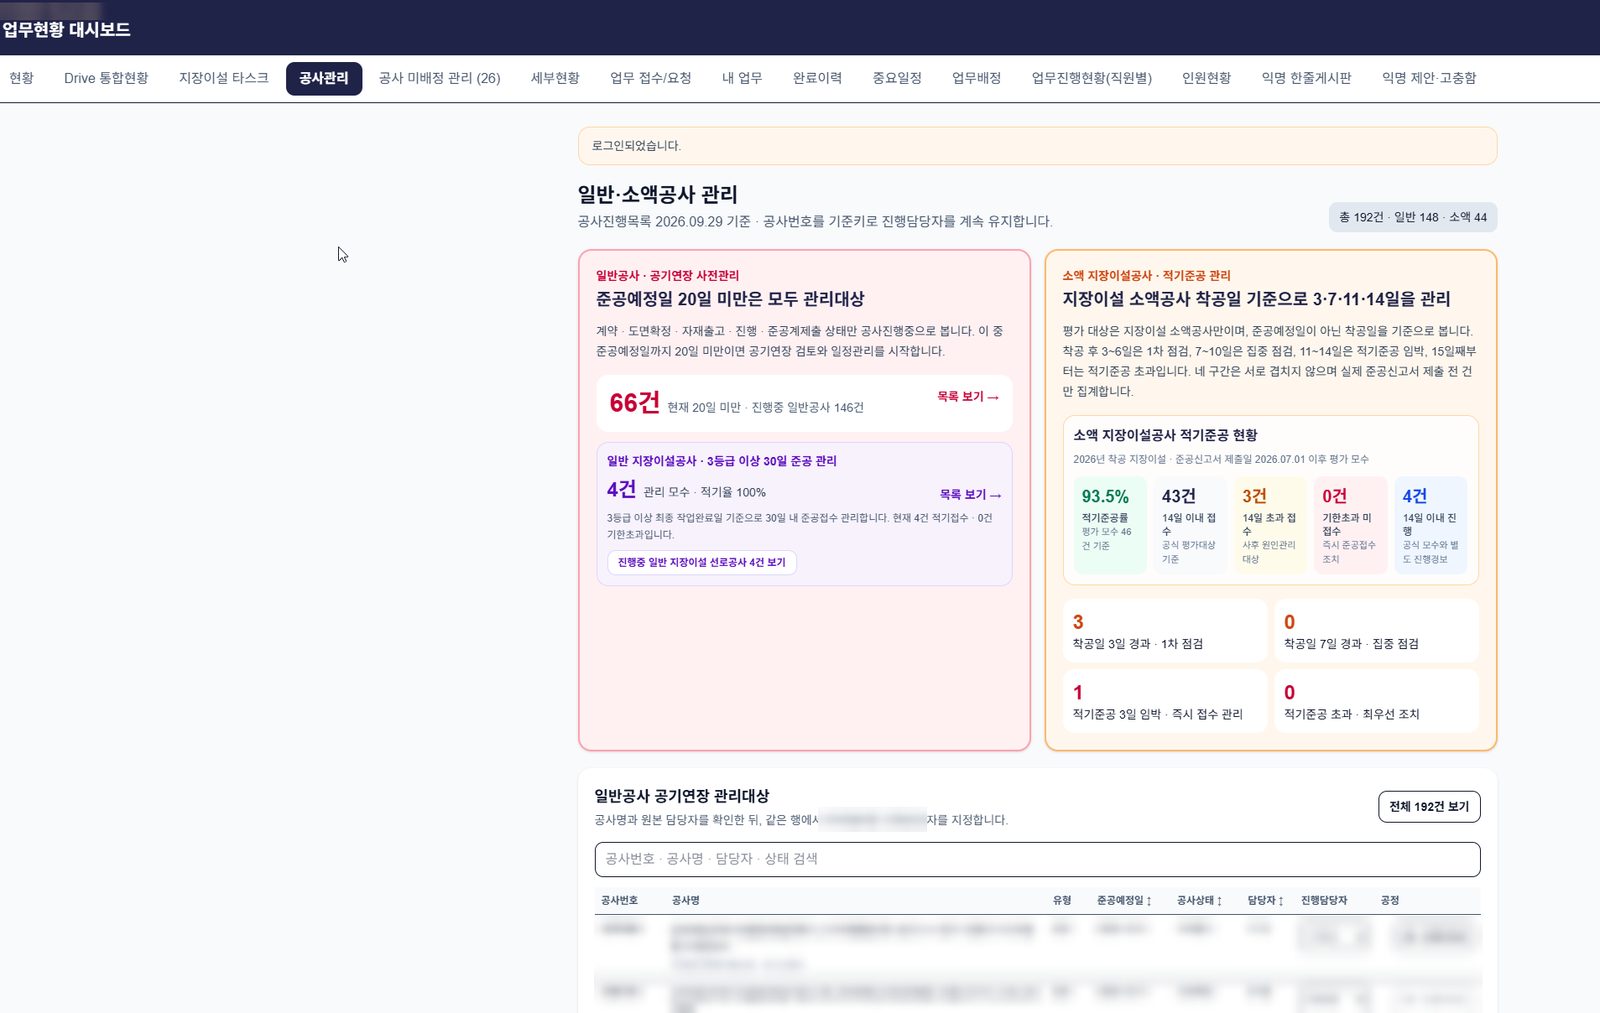The image size is (1600, 1013).
Task: Select the 4건 14일 이내 진행 tile
Action: [x=1431, y=525]
